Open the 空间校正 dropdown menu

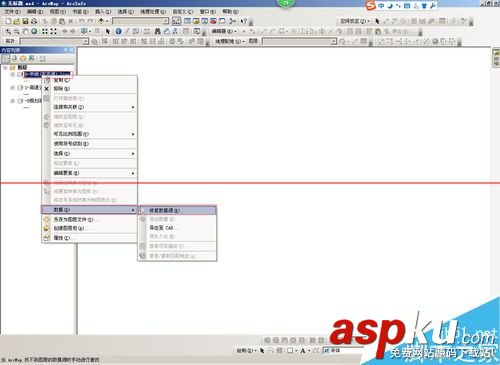(355, 21)
